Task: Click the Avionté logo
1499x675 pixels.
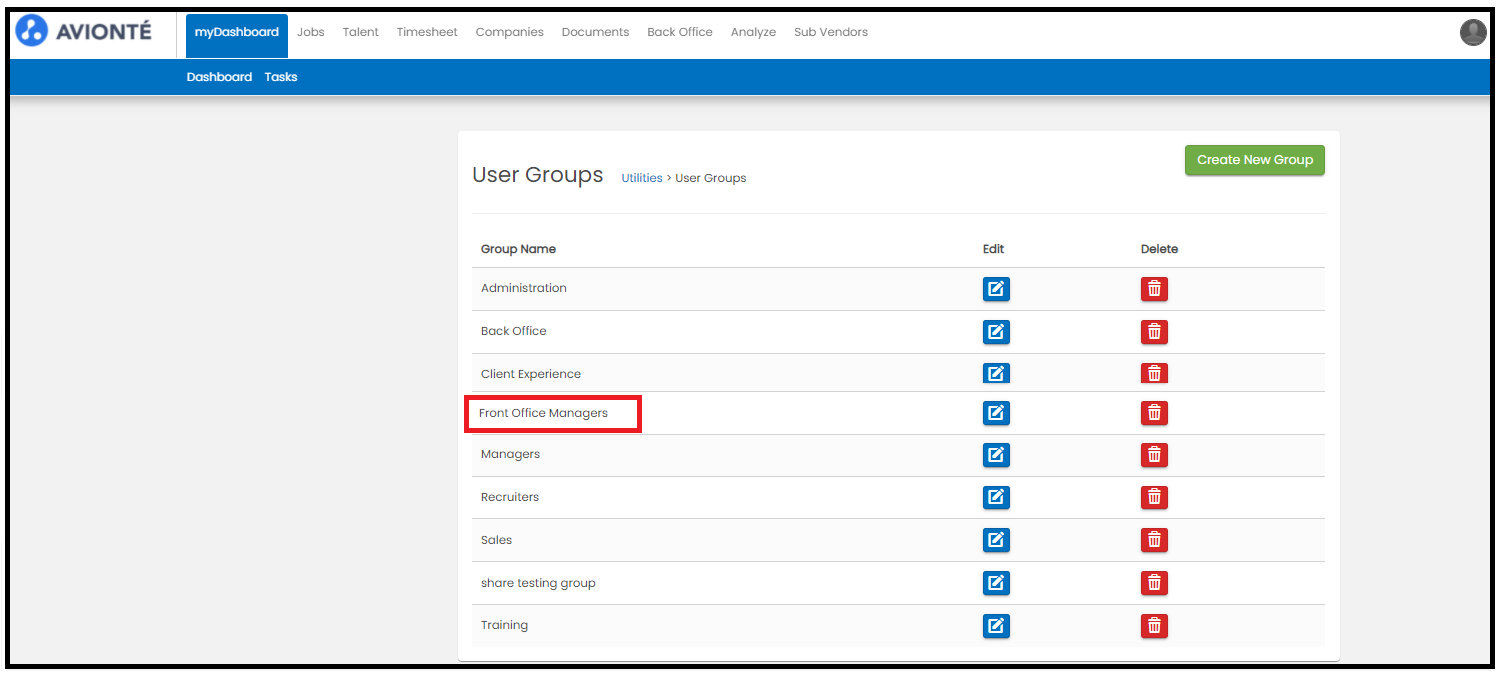Action: point(85,31)
